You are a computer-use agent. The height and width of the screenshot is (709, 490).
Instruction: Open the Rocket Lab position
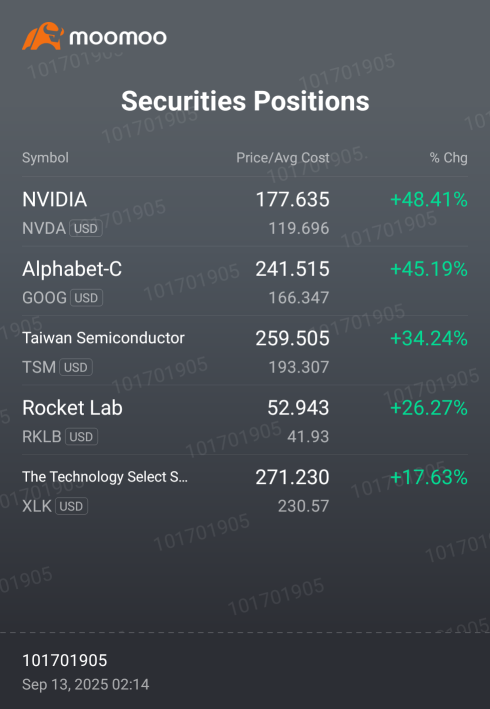pos(245,420)
